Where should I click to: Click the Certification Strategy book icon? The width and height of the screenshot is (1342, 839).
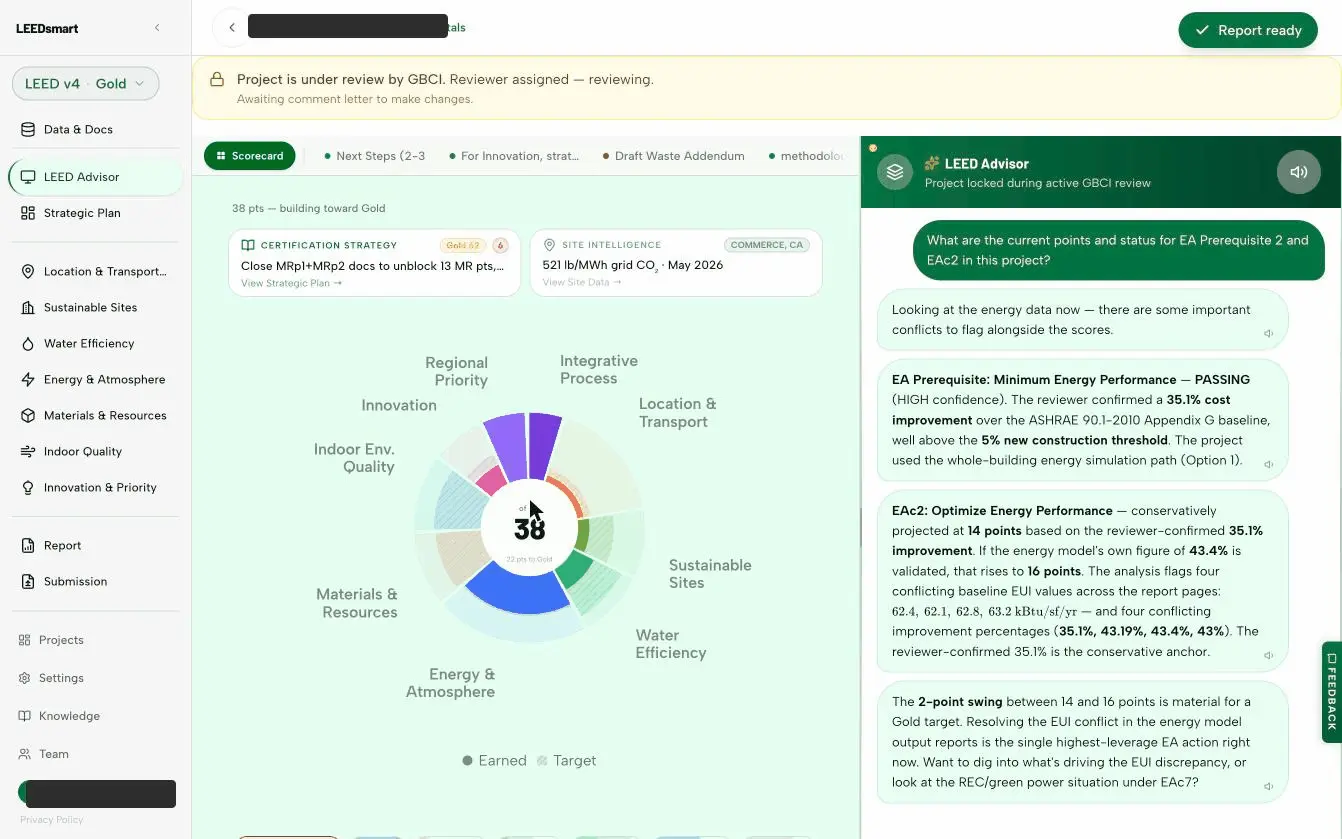click(248, 245)
